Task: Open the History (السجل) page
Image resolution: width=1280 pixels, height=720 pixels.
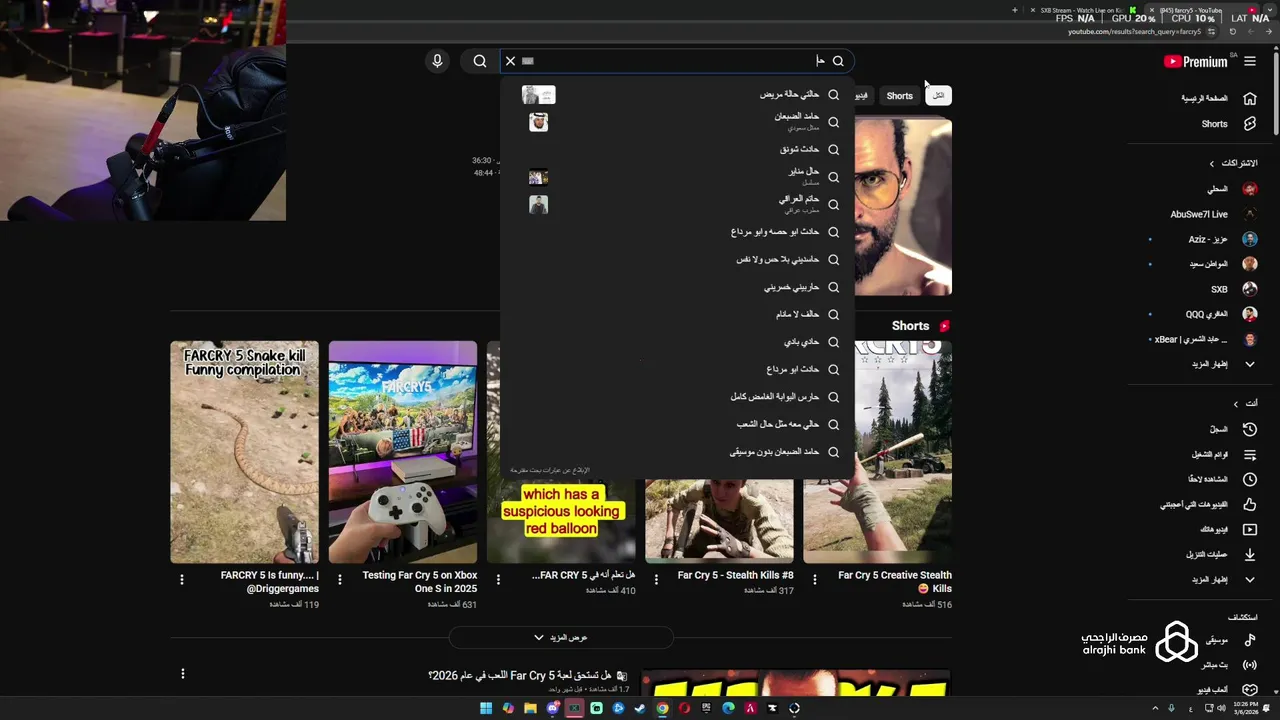Action: [x=1232, y=429]
